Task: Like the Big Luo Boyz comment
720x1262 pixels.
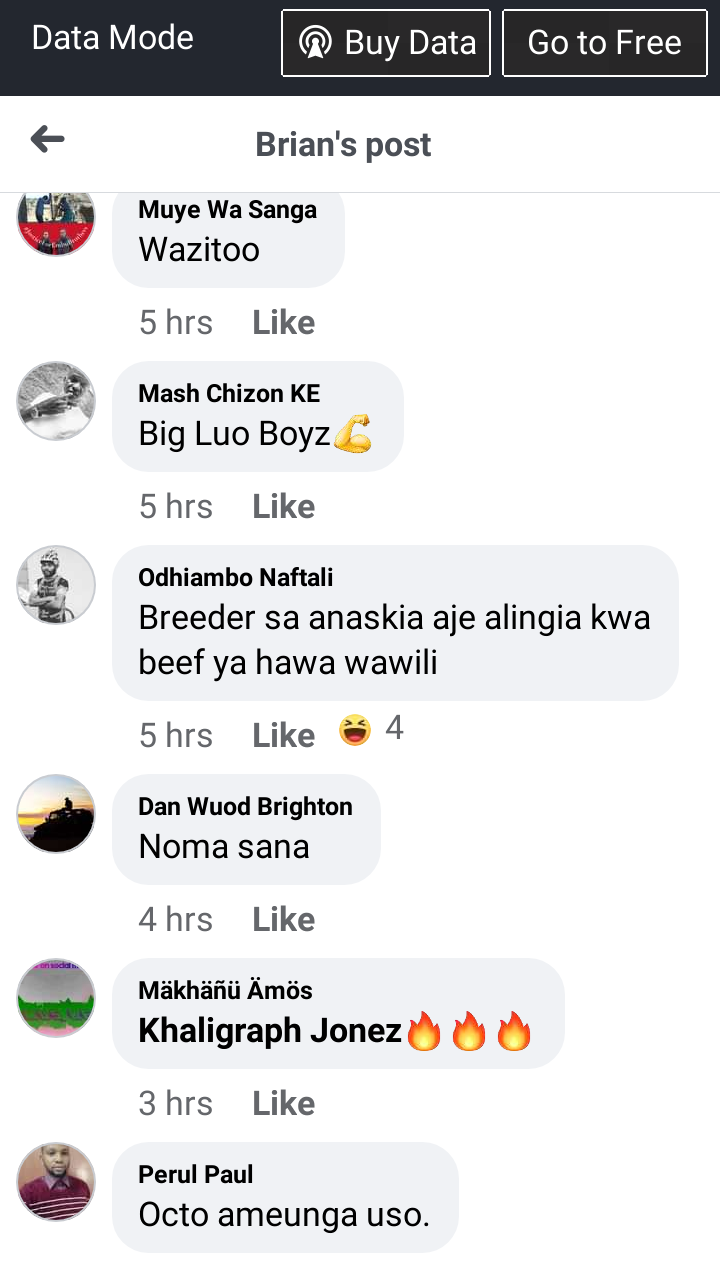Action: click(x=284, y=507)
